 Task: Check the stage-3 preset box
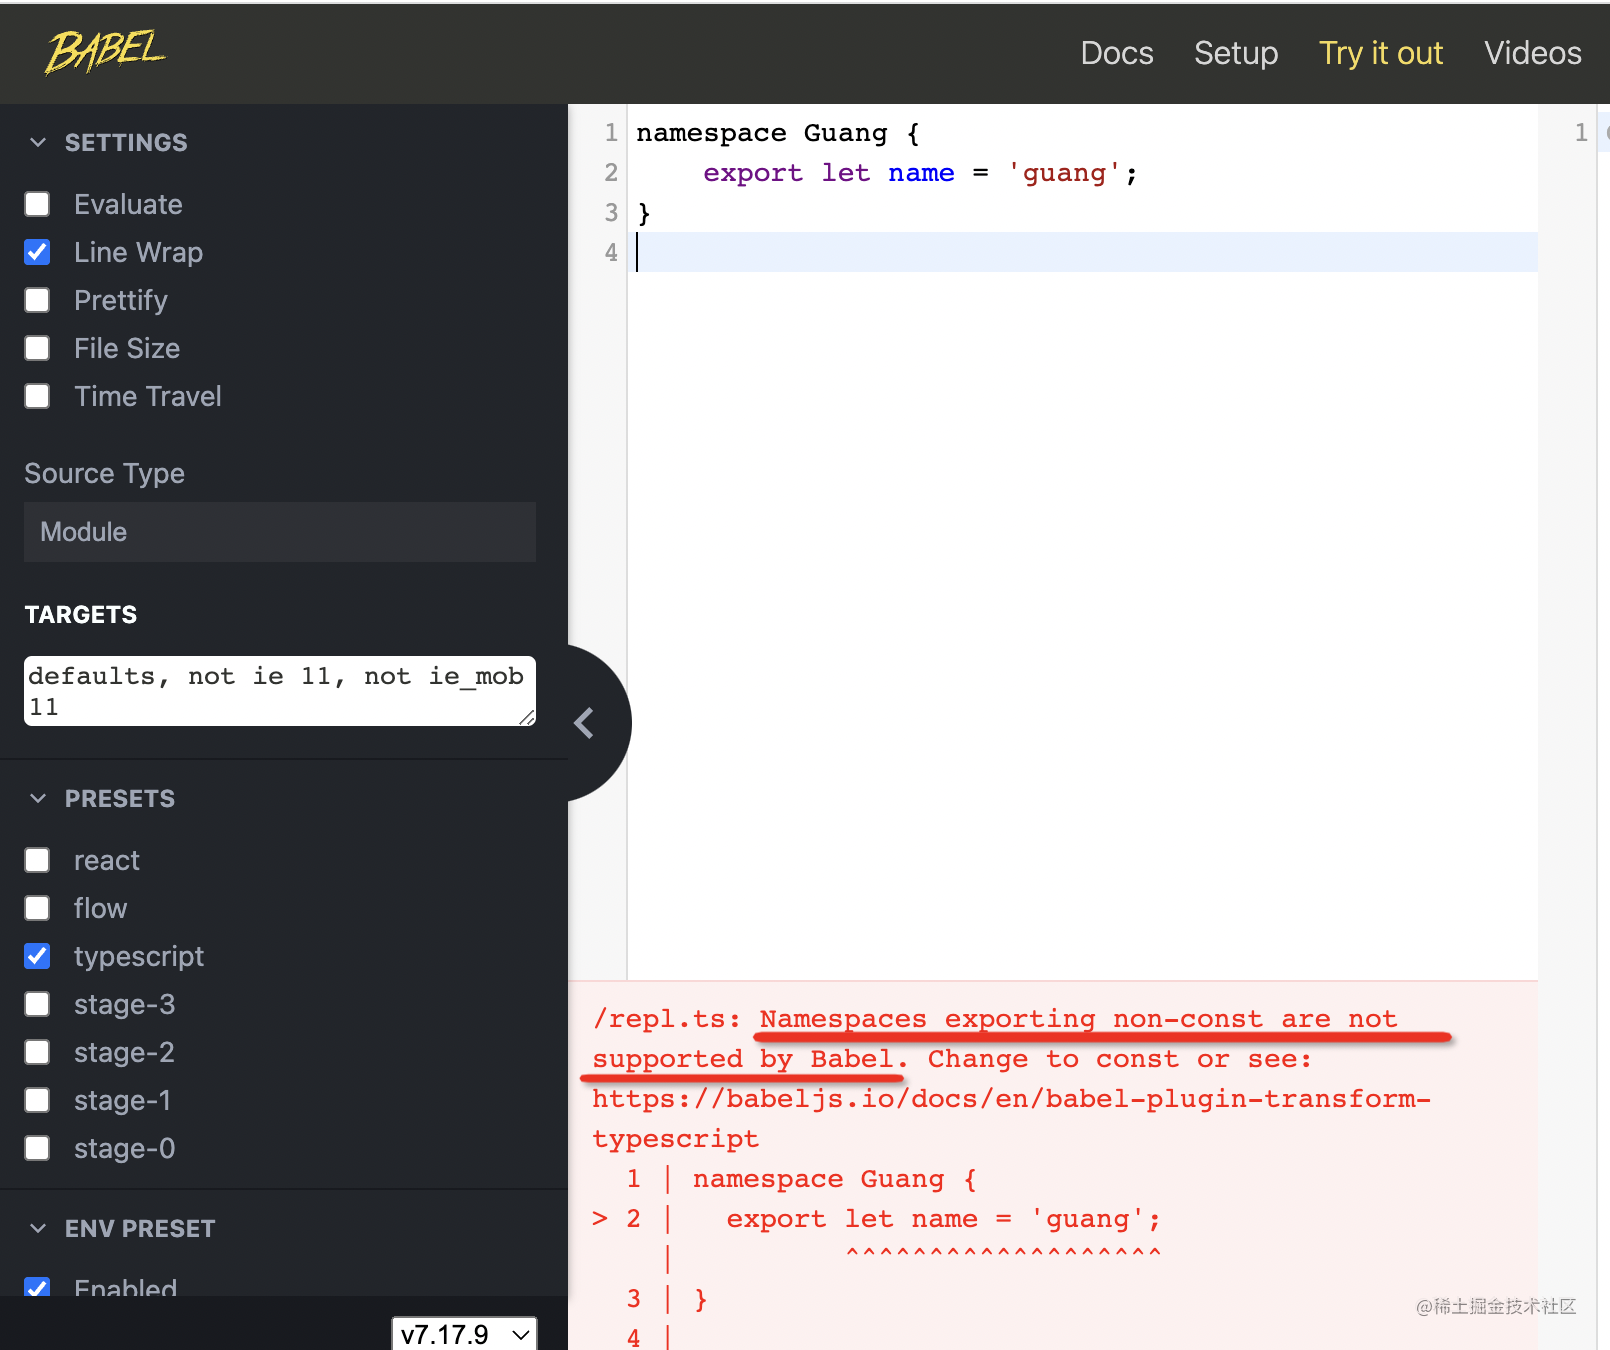point(38,1005)
